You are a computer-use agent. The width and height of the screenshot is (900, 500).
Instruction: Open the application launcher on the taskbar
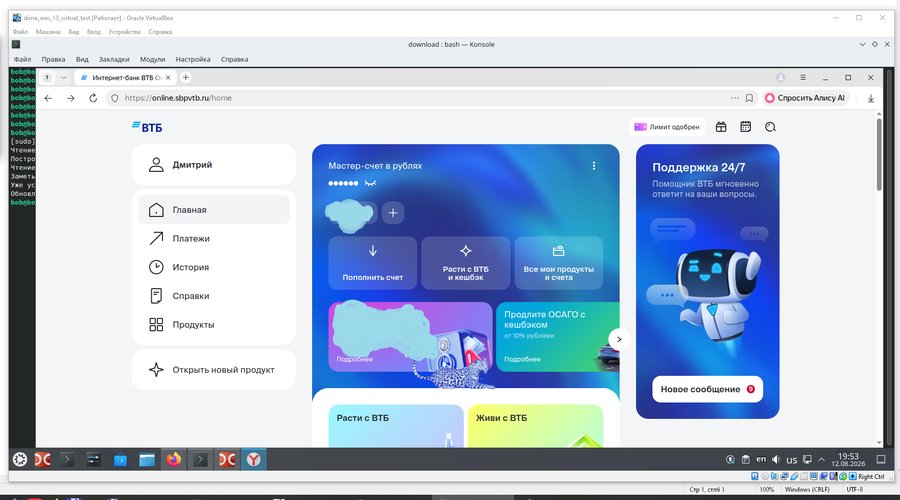coord(20,459)
